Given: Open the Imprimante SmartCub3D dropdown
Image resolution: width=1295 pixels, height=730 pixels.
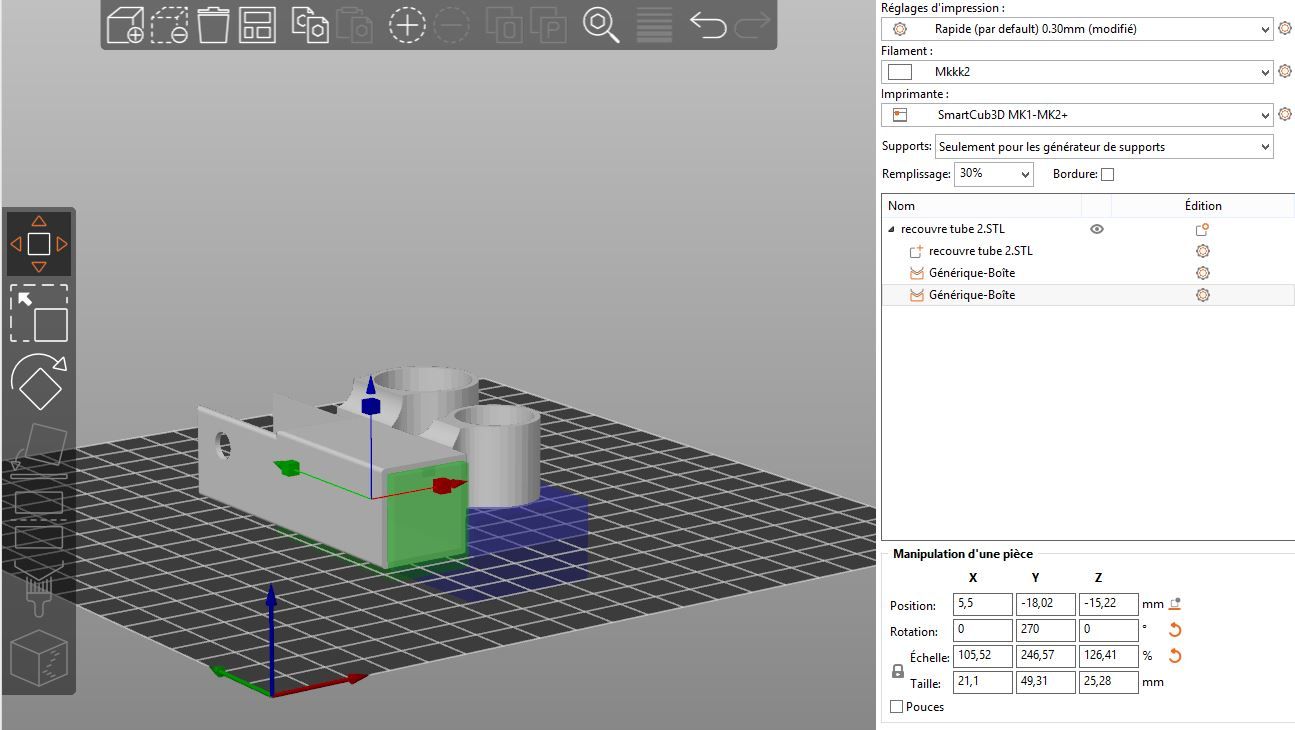Looking at the screenshot, I should pyautogui.click(x=1077, y=115).
